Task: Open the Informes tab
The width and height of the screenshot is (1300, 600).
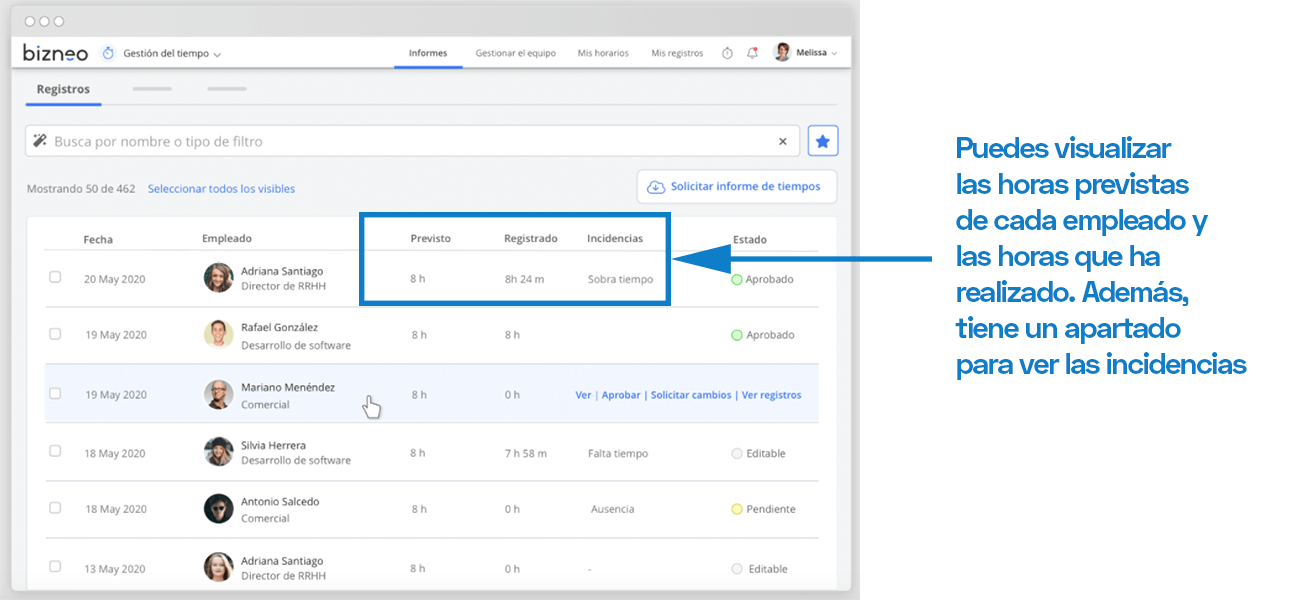Action: (x=428, y=53)
